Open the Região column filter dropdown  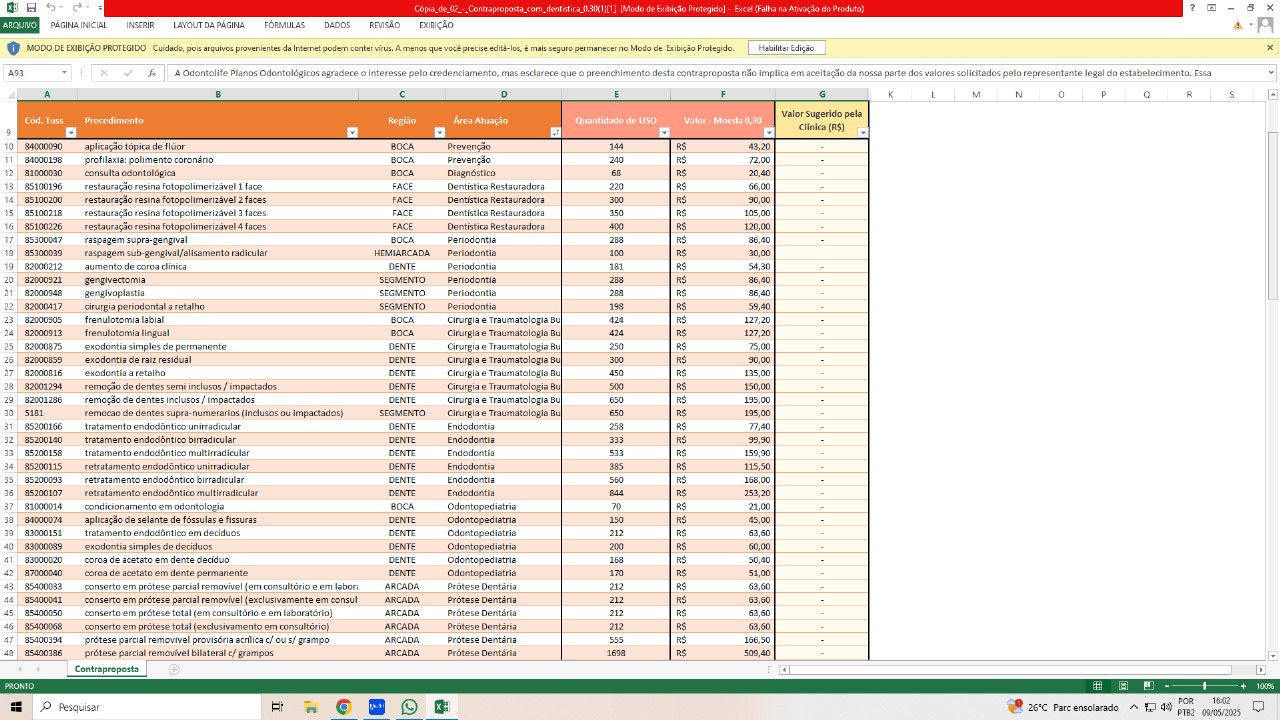[x=439, y=133]
